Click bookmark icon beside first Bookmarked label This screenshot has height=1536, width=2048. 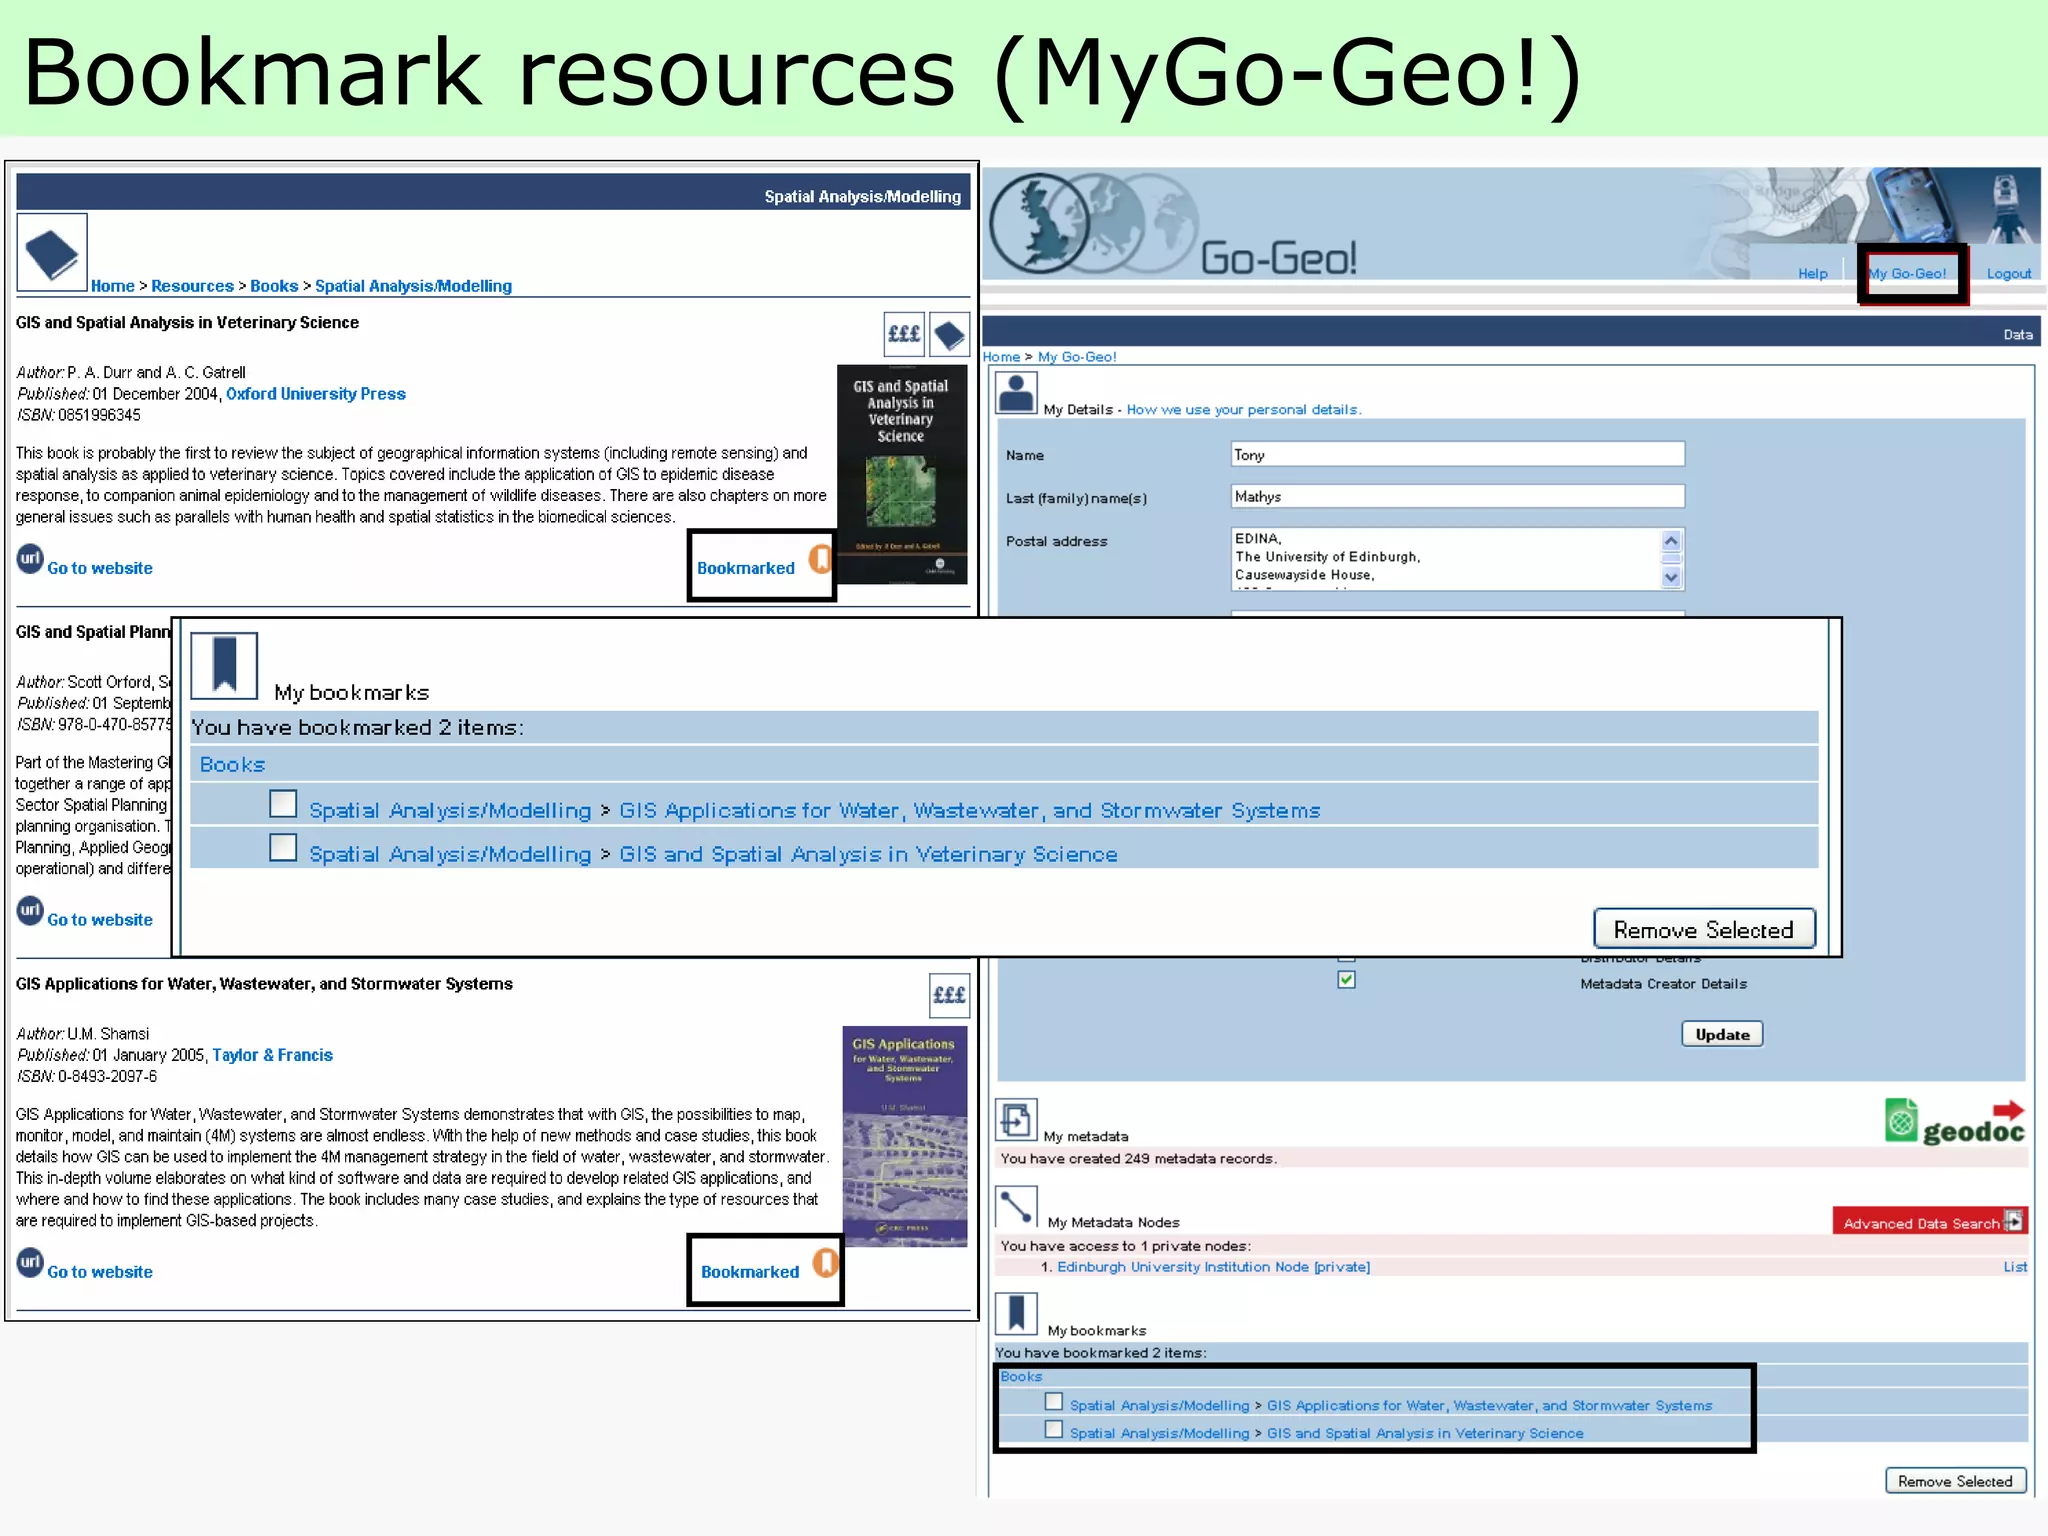[820, 559]
